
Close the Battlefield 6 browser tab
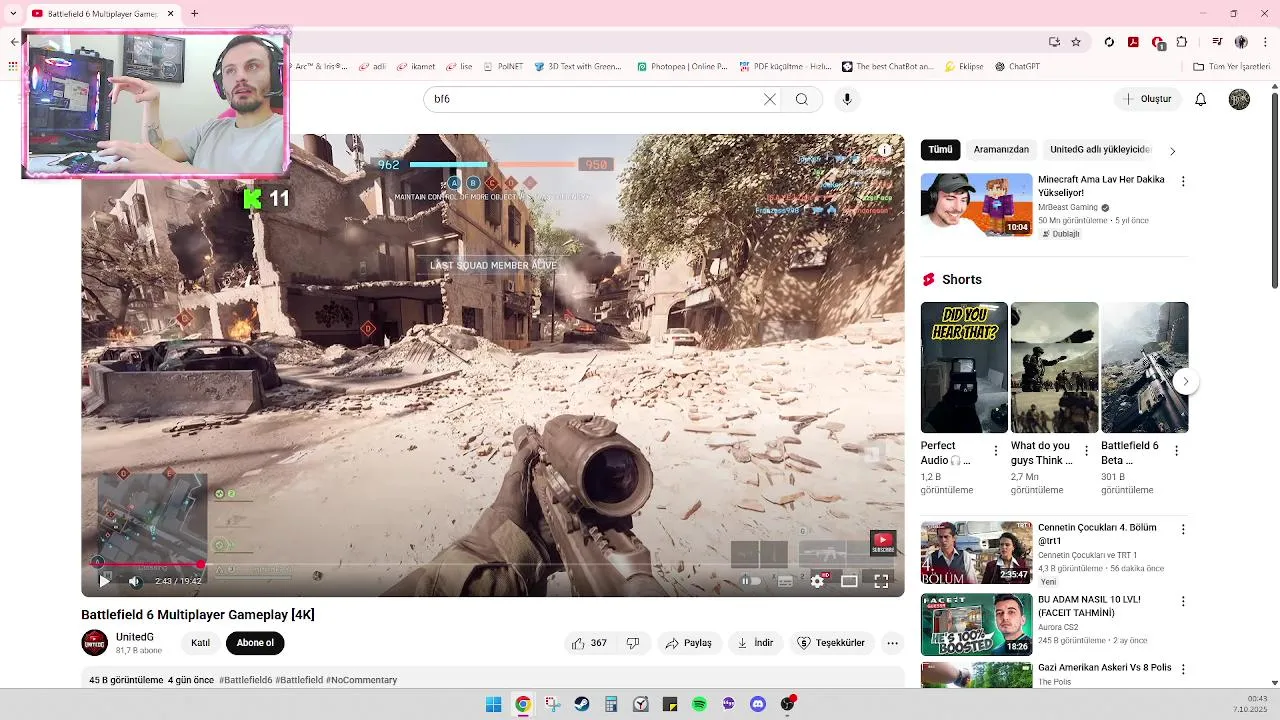click(170, 14)
